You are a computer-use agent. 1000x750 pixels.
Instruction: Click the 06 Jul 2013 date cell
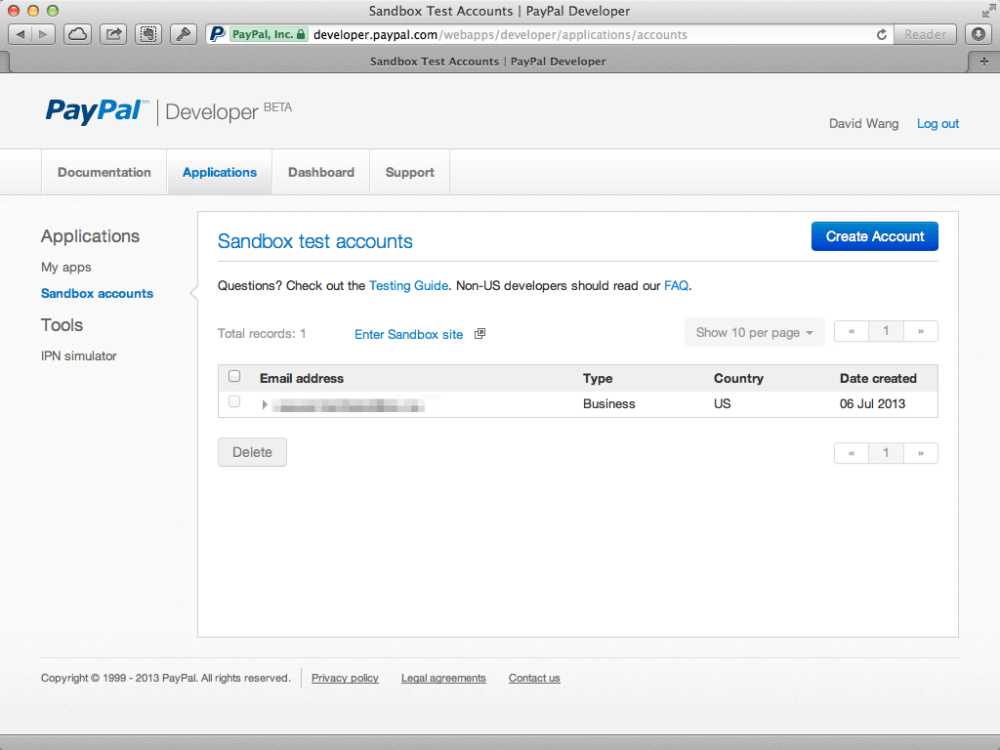pos(872,404)
